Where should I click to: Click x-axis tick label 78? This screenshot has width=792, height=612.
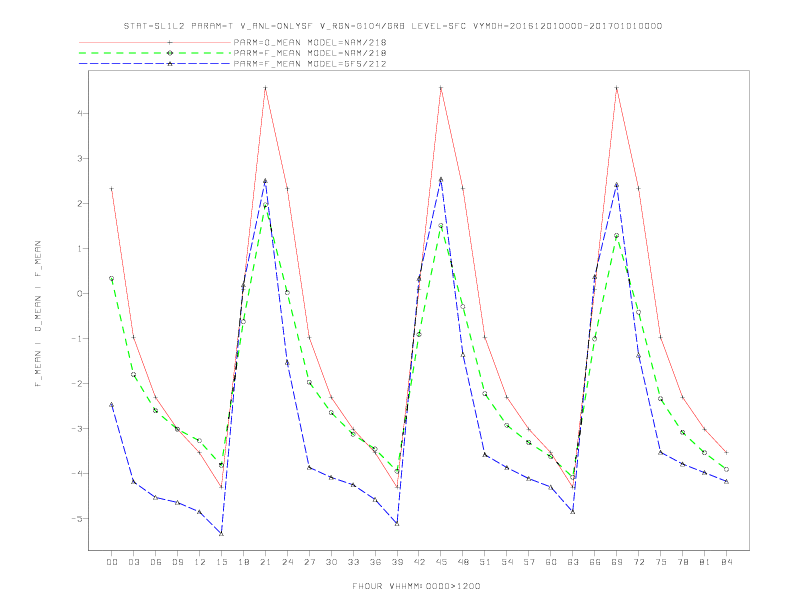pyautogui.click(x=682, y=562)
